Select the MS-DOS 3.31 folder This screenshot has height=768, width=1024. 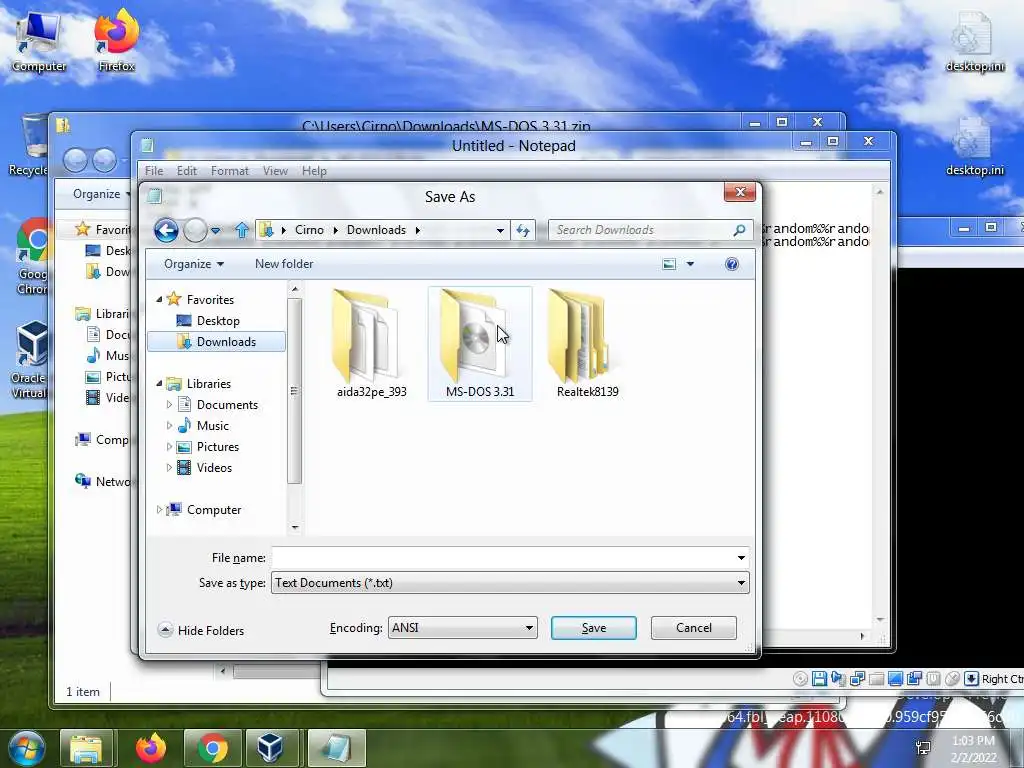tap(480, 343)
